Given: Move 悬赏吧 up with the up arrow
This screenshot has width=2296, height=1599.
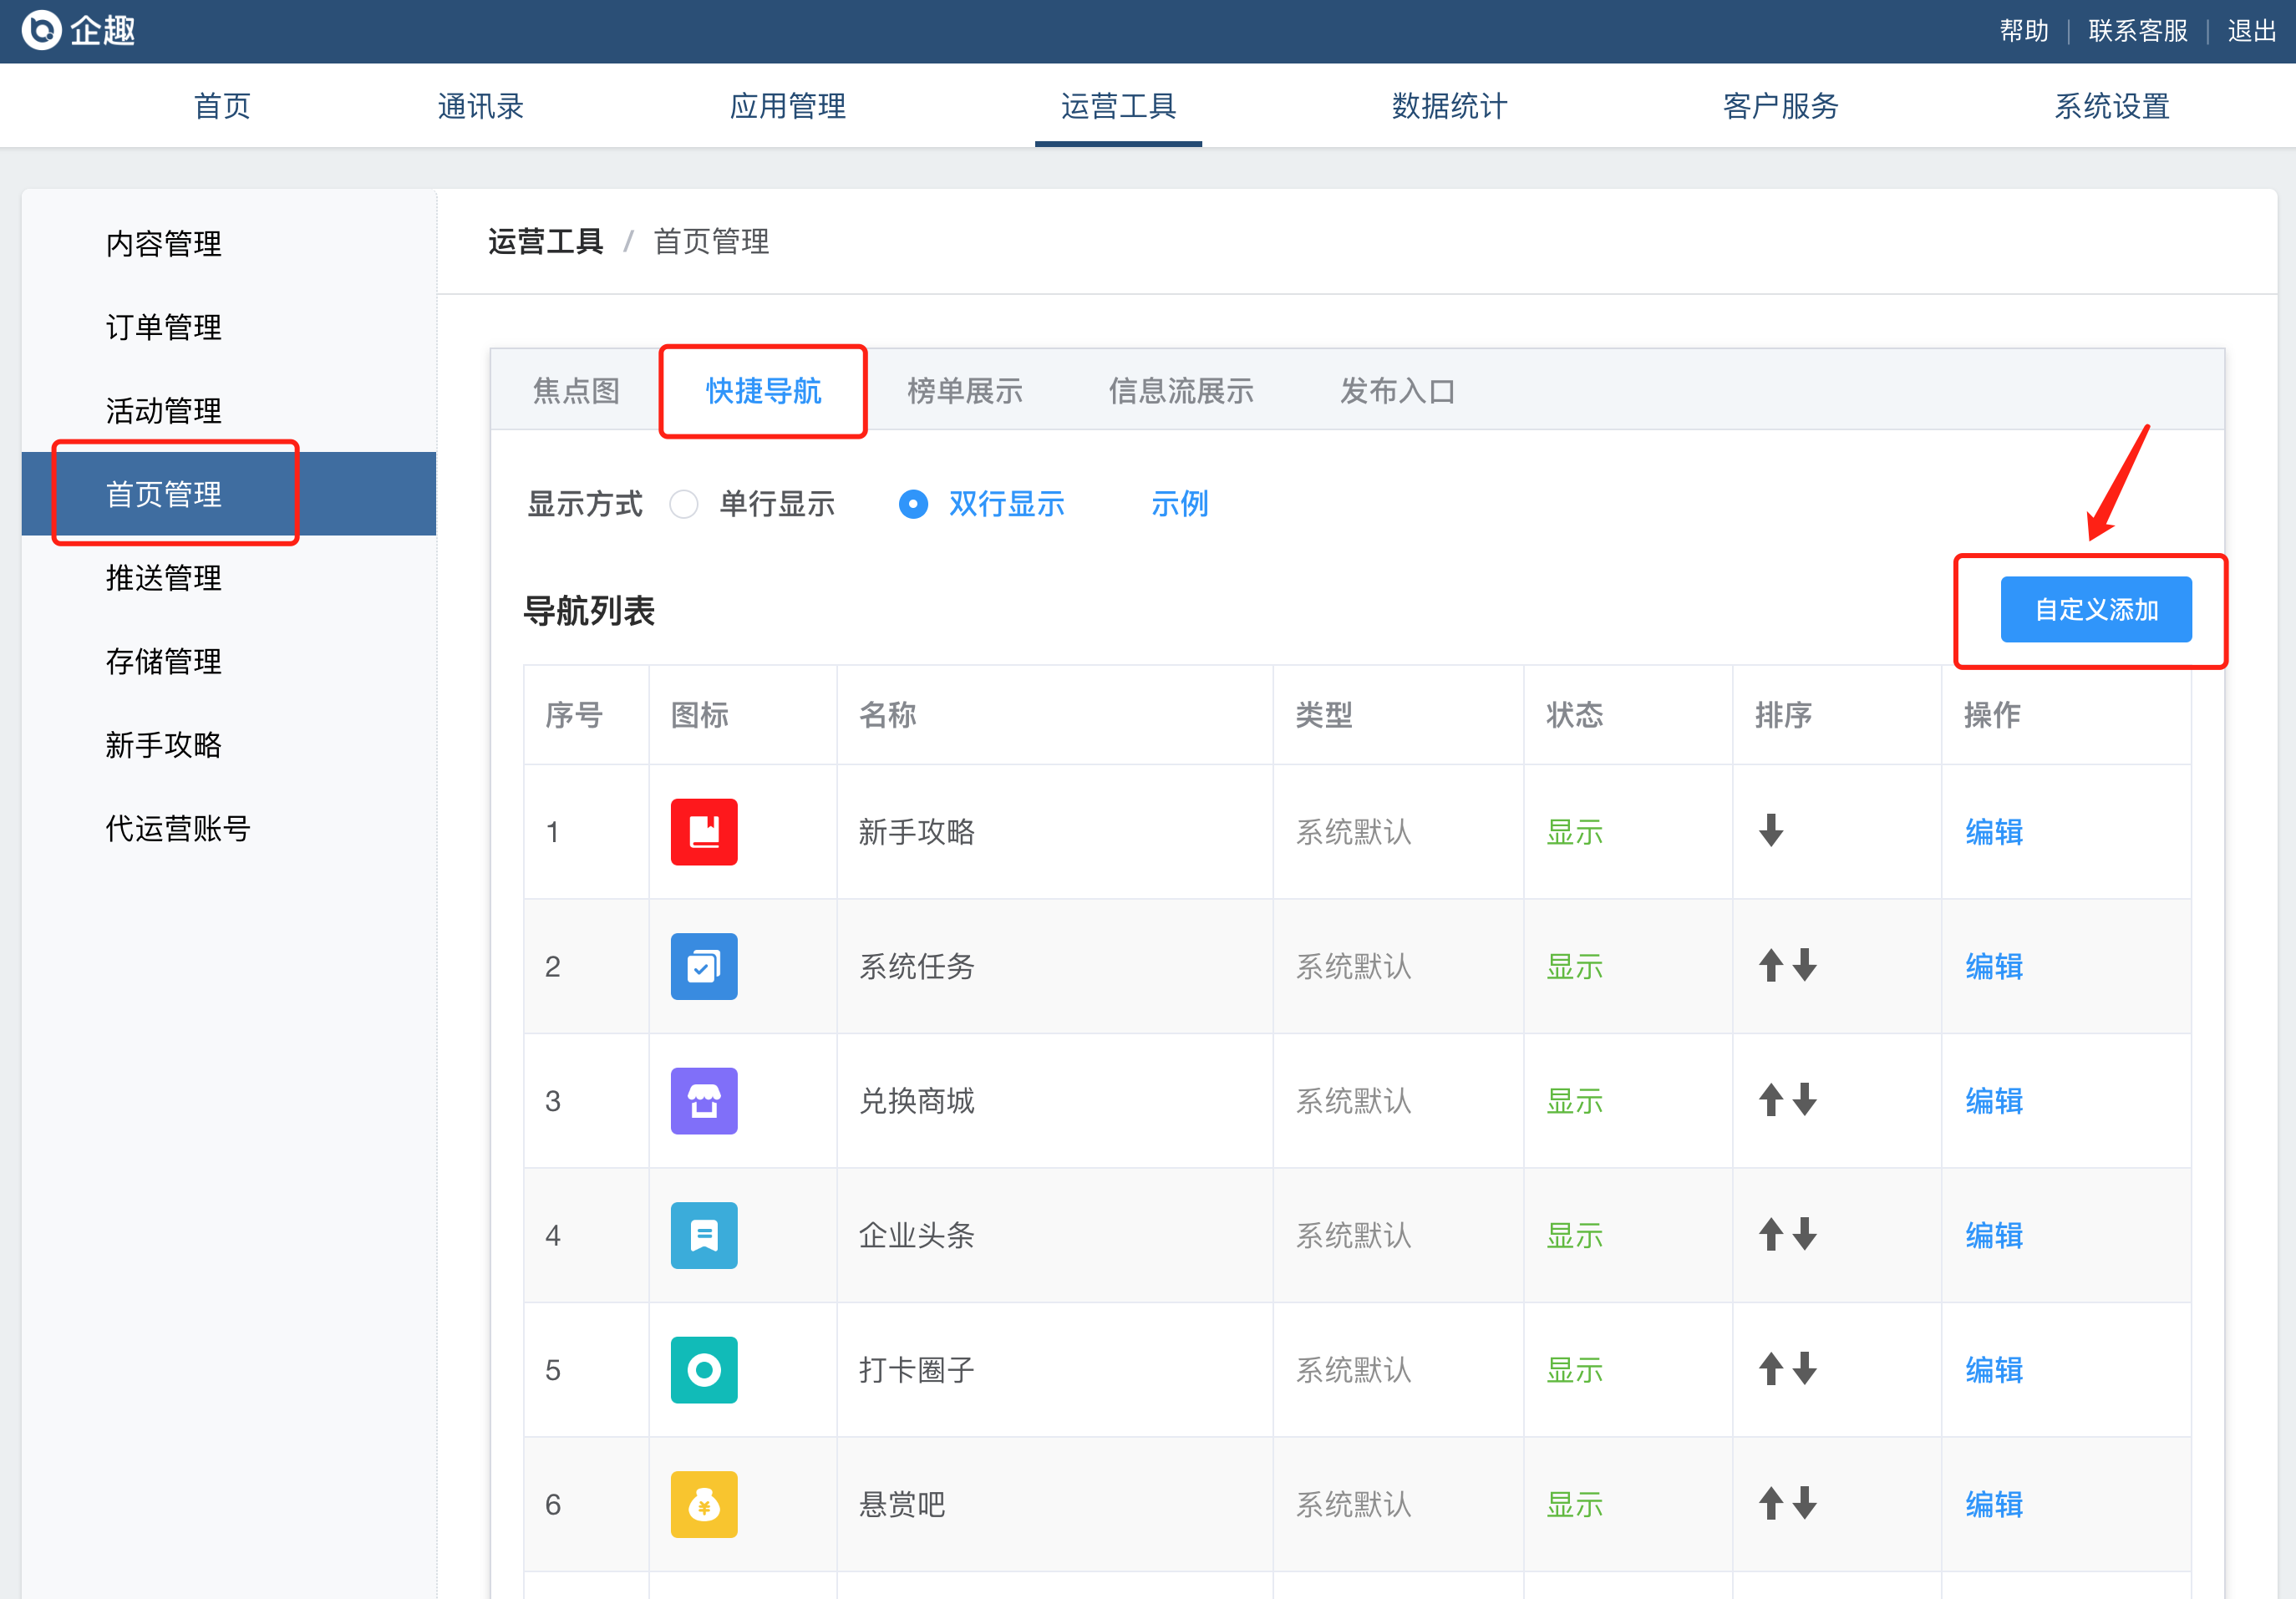Looking at the screenshot, I should 1771,1503.
